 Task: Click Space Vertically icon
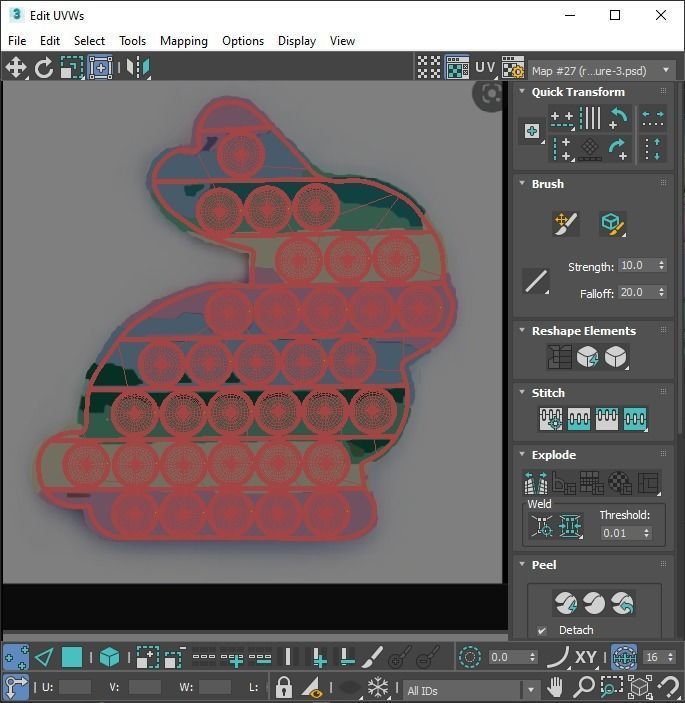[653, 149]
